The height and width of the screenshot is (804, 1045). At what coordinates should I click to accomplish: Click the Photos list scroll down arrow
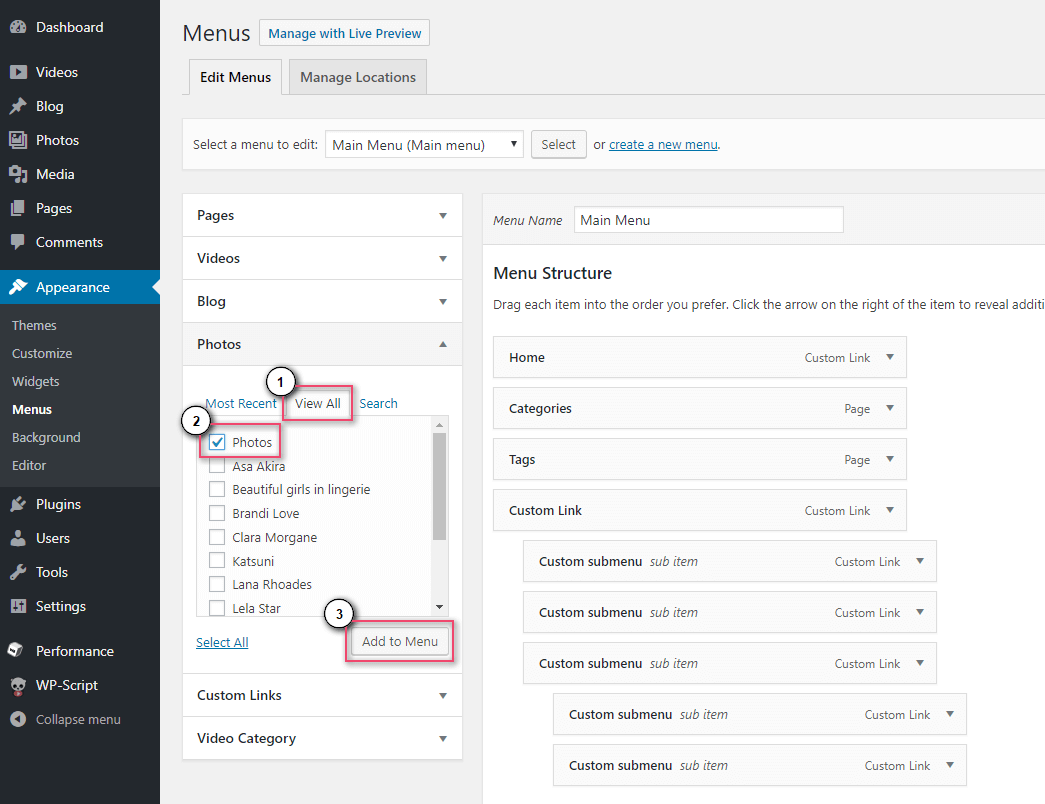tap(439, 607)
